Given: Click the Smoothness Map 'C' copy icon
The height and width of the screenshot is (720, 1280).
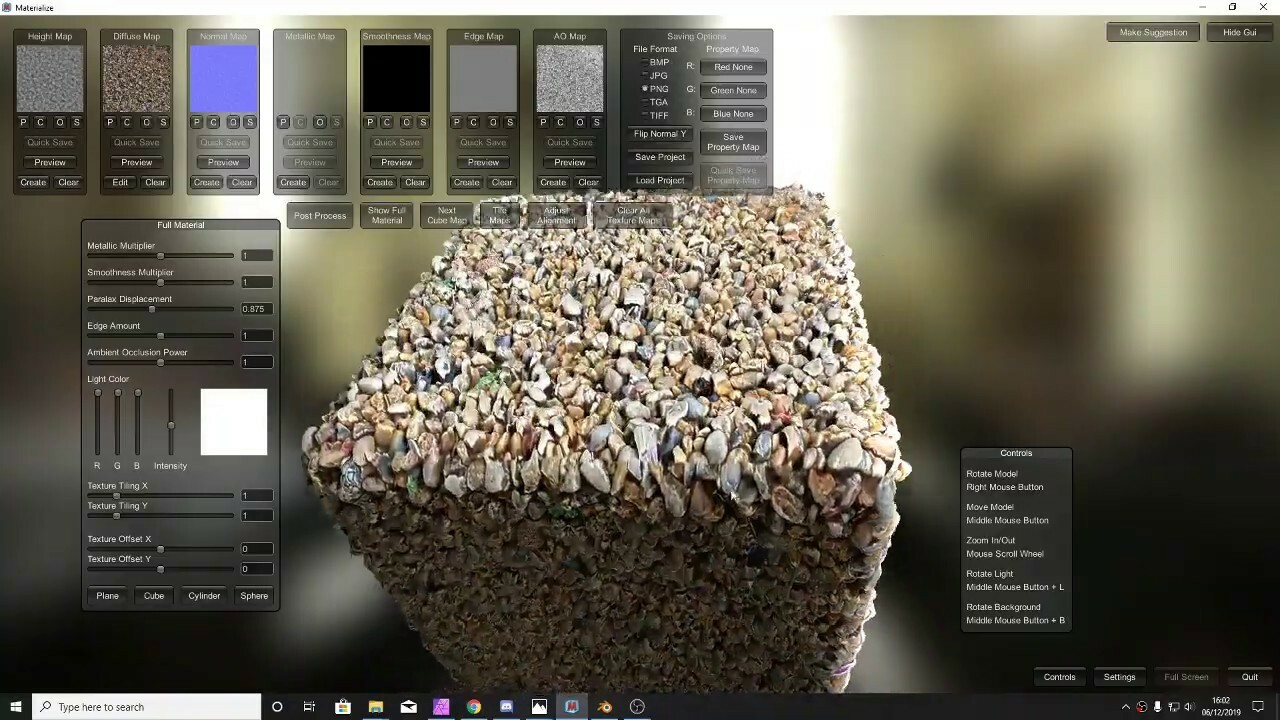Looking at the screenshot, I should pyautogui.click(x=387, y=122).
